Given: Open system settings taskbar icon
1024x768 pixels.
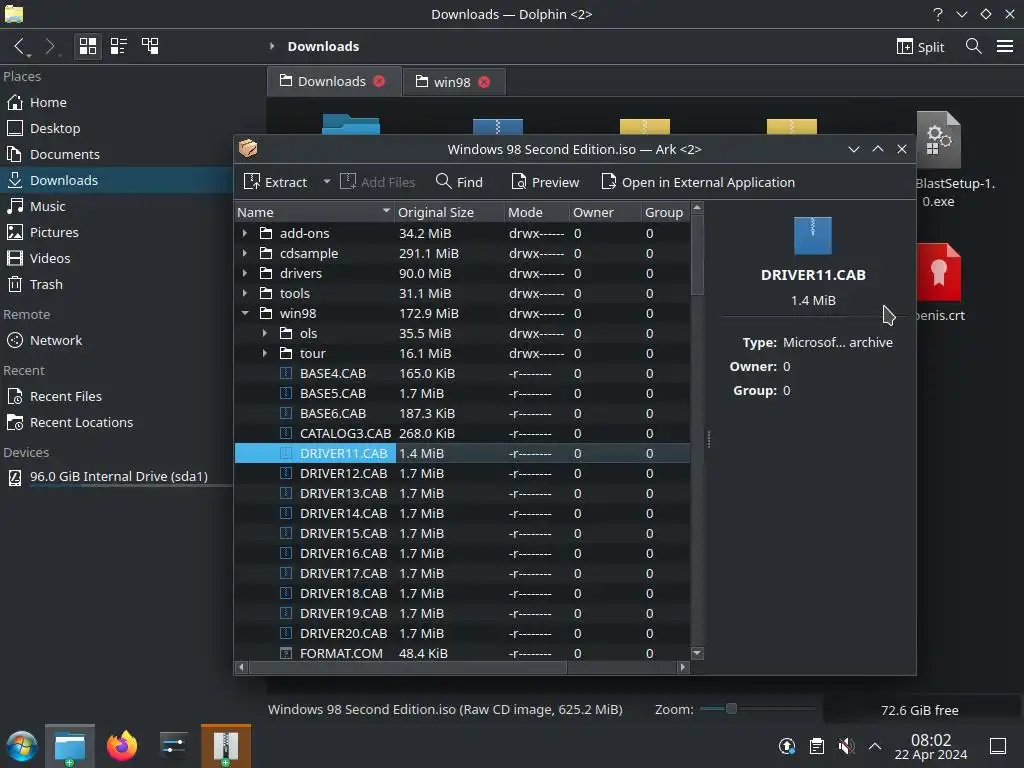Looking at the screenshot, I should 173,745.
